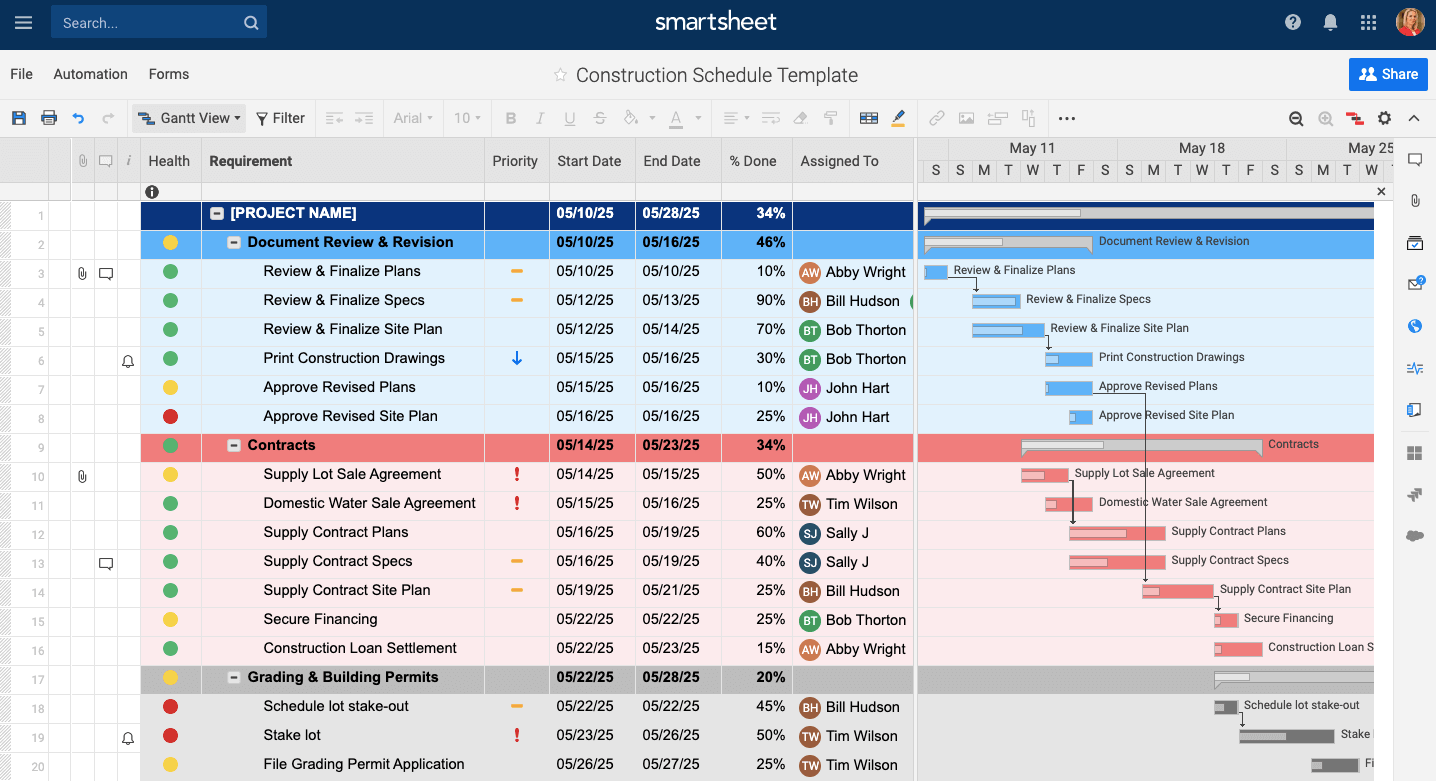Open the Gantt View dropdown

[189, 118]
